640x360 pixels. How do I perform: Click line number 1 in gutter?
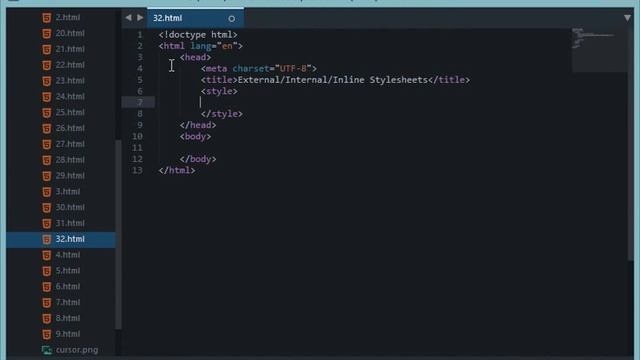pos(140,35)
